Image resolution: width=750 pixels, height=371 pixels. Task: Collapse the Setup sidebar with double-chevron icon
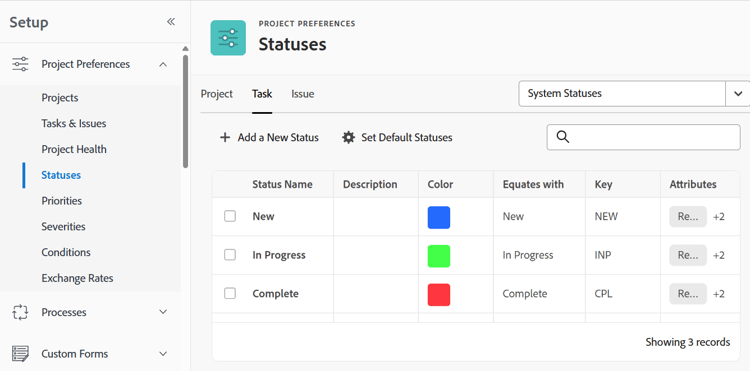point(171,22)
